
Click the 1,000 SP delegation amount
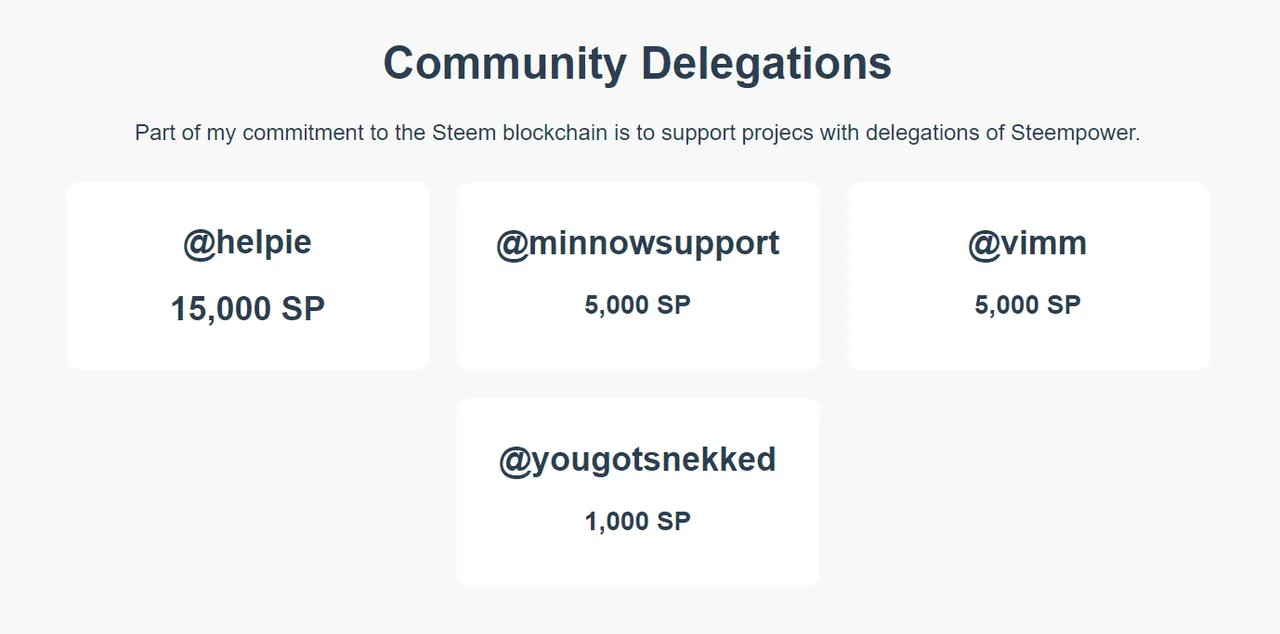pyautogui.click(x=638, y=521)
